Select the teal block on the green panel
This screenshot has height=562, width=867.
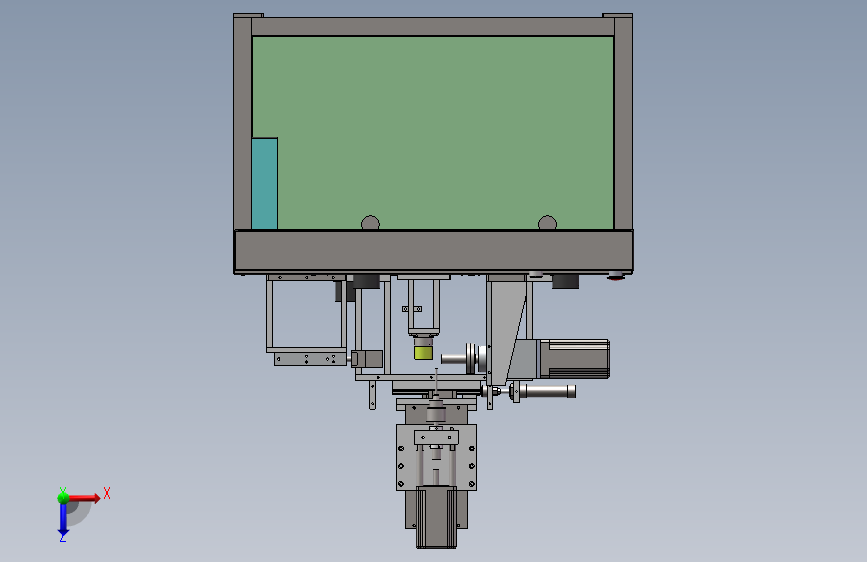265,184
